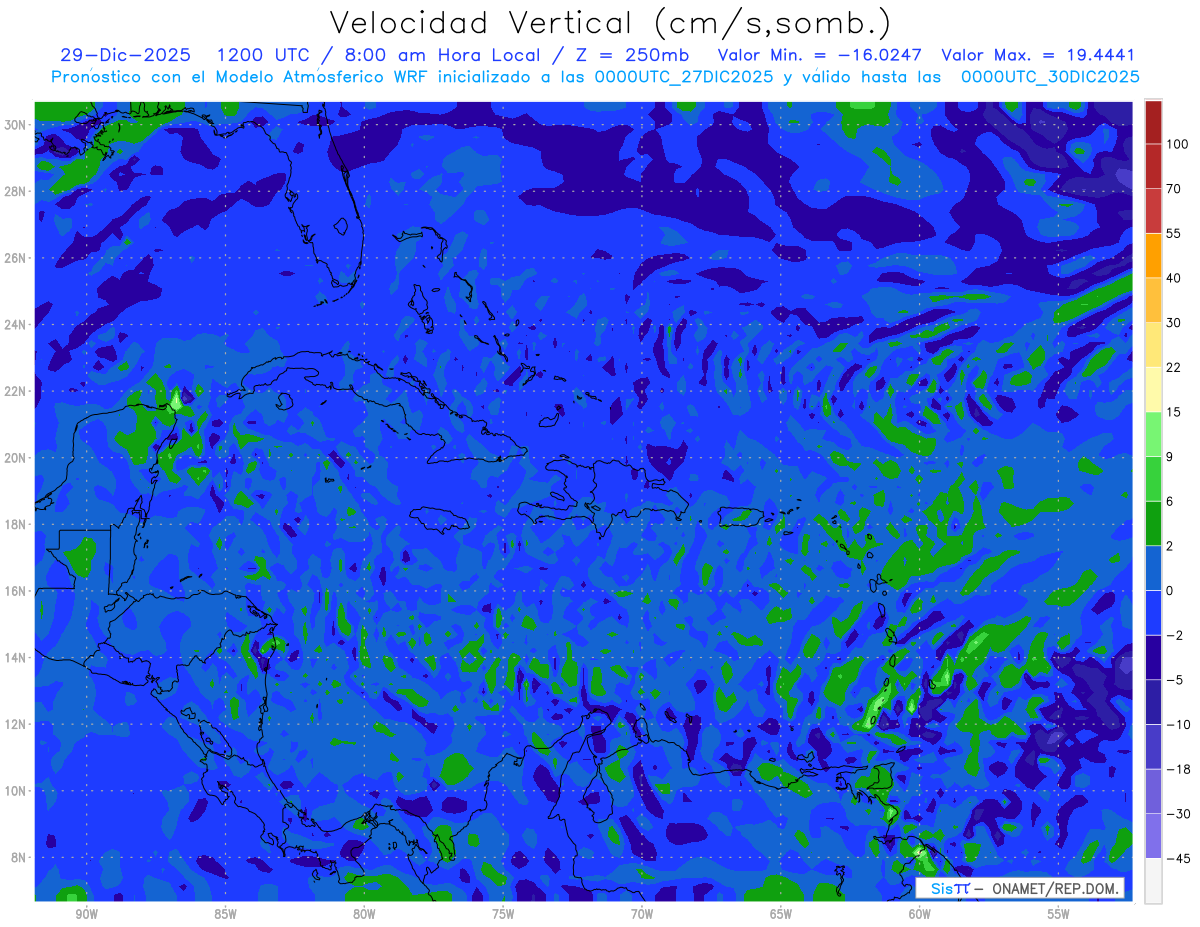
Task: Pick the violet swatch between -45 and -30
Action: pos(1153,836)
